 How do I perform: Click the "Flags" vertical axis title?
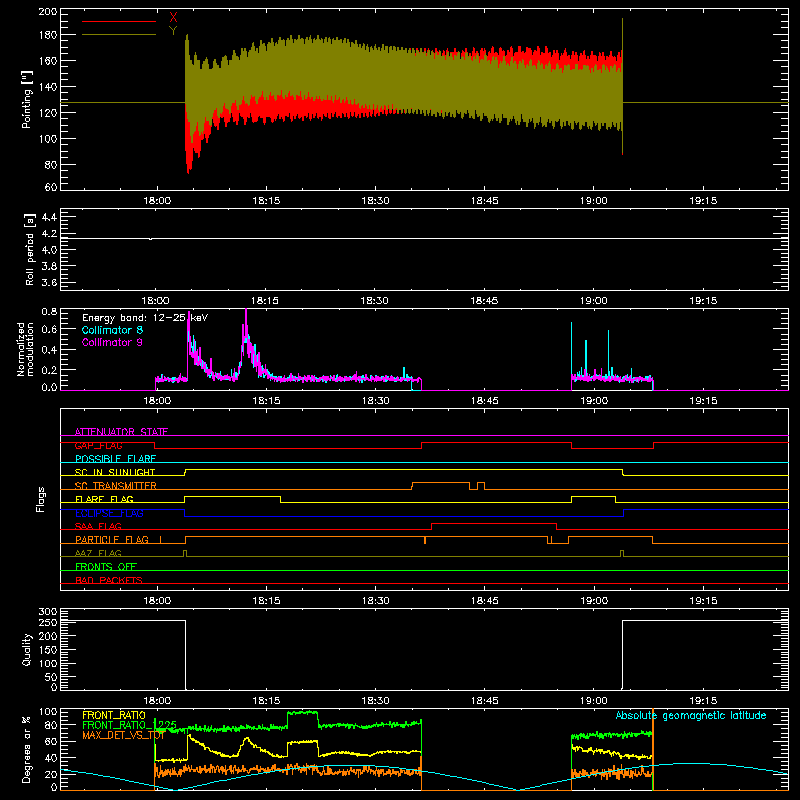pyautogui.click(x=40, y=499)
